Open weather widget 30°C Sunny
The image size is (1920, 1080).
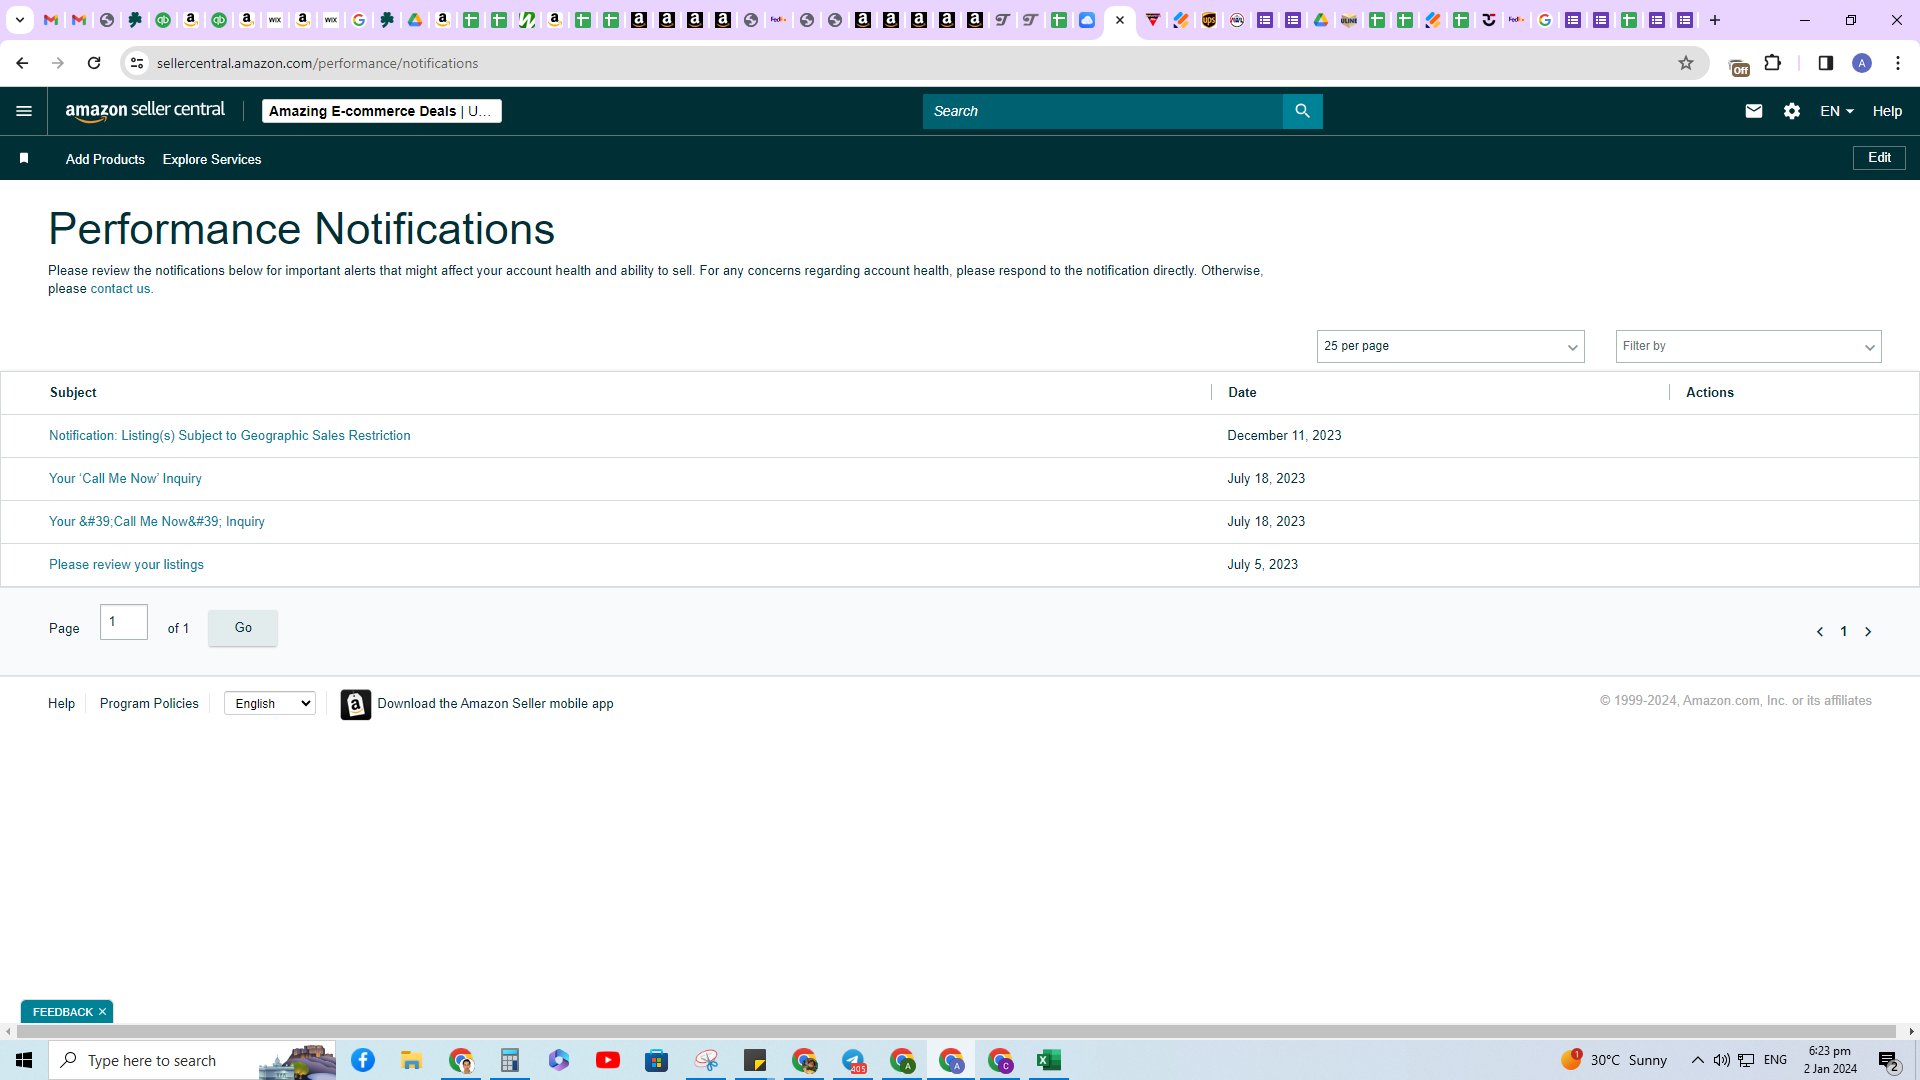pos(1613,1060)
